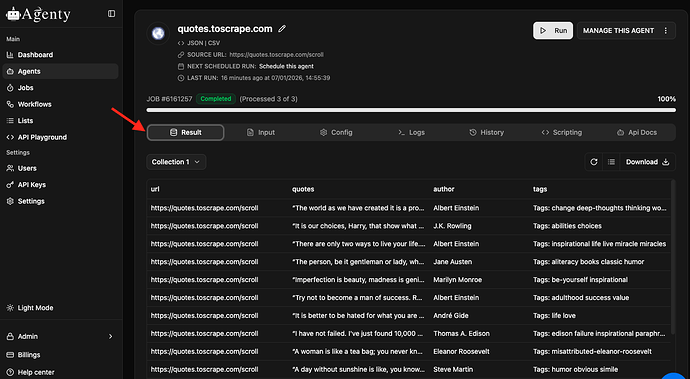
Task: Click 'Tags: be-yourself inspirational' cell
Action: [580, 280]
